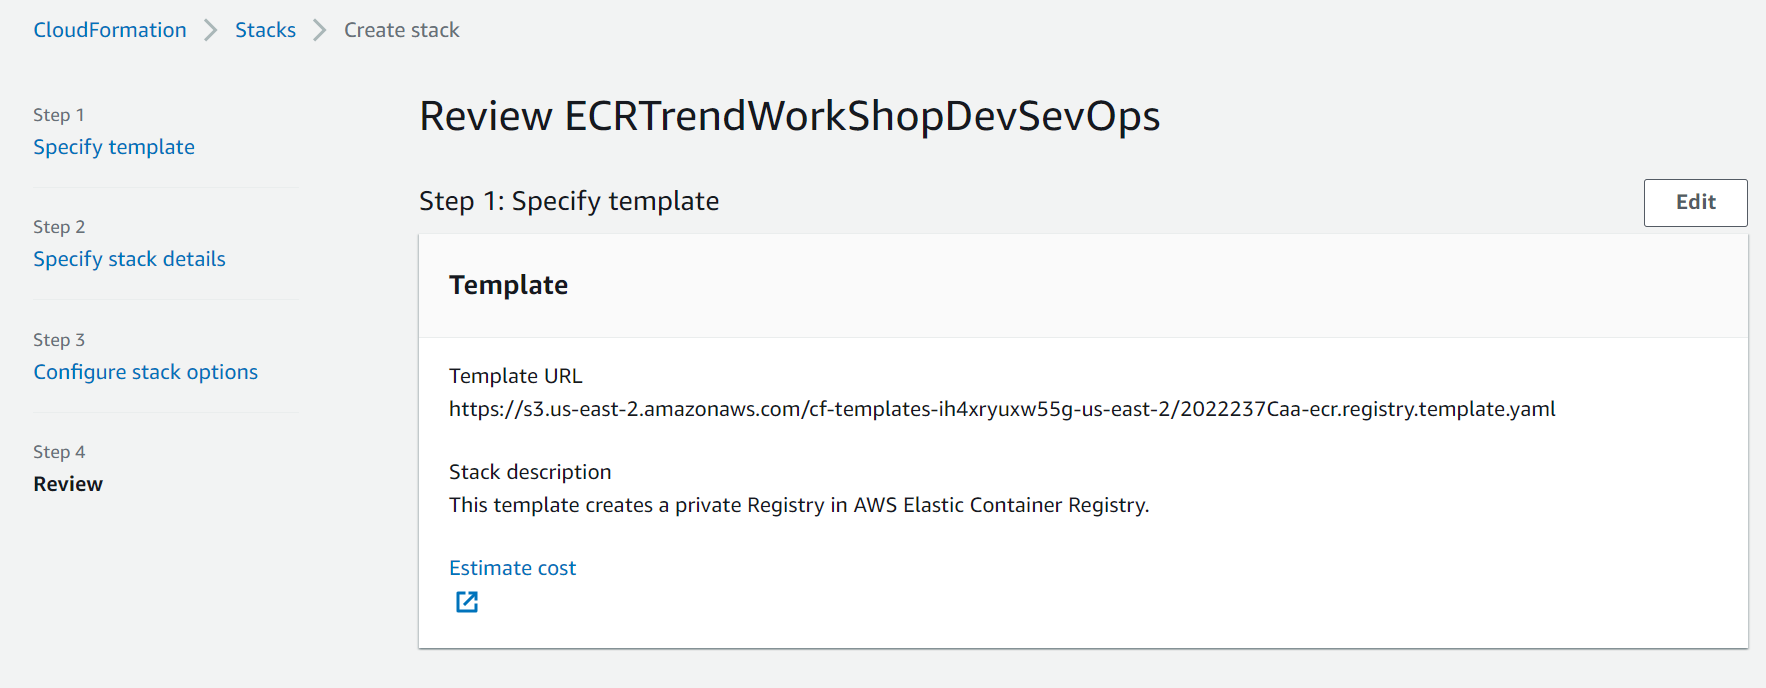
Task: Jump to Configure stack options step
Action: (x=145, y=372)
